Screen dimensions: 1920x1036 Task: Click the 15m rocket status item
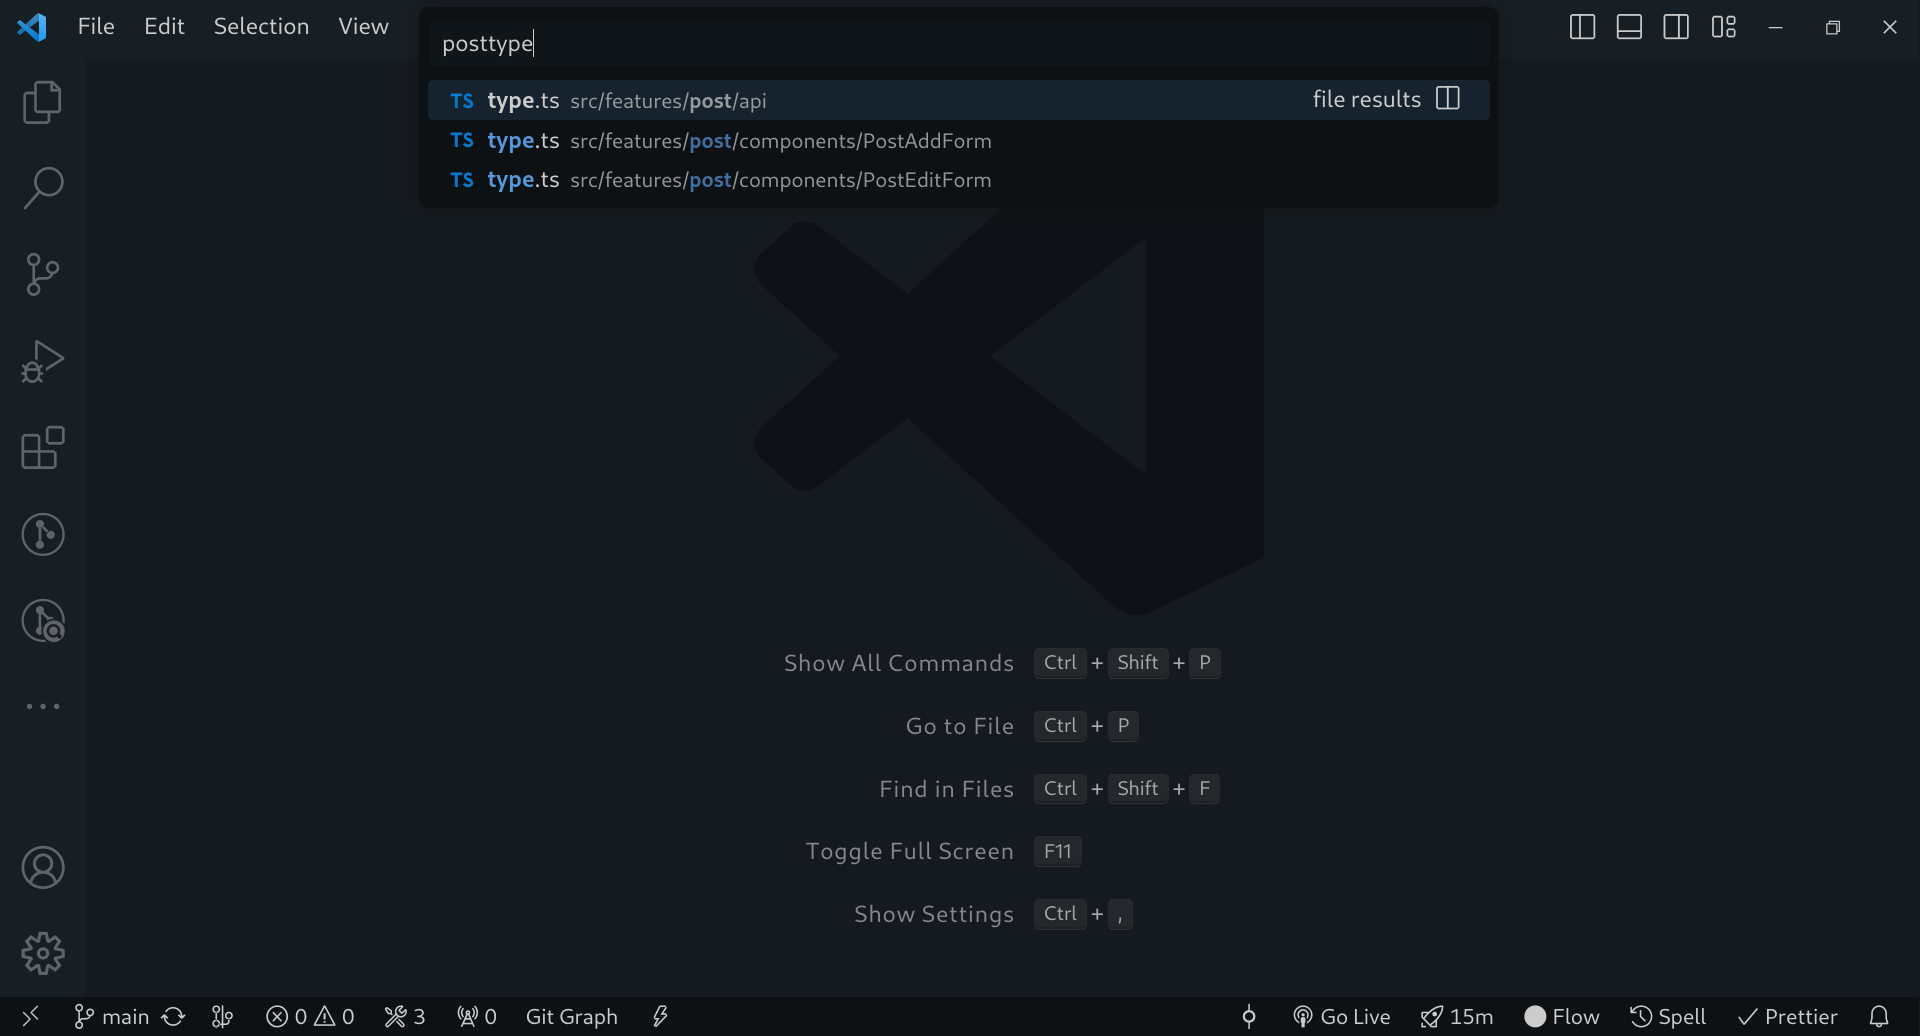1457,1017
